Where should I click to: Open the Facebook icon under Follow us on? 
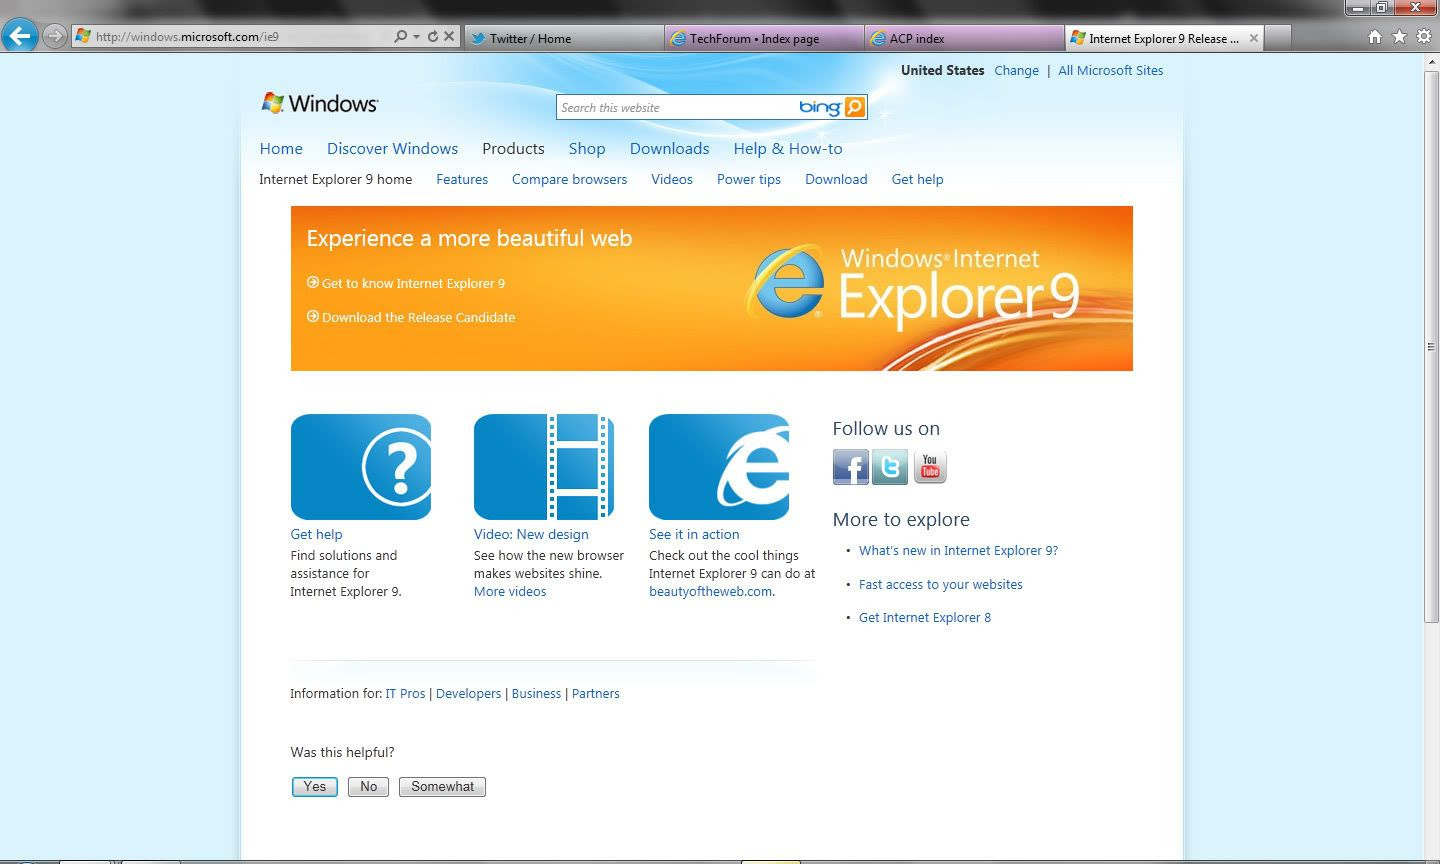tap(851, 467)
